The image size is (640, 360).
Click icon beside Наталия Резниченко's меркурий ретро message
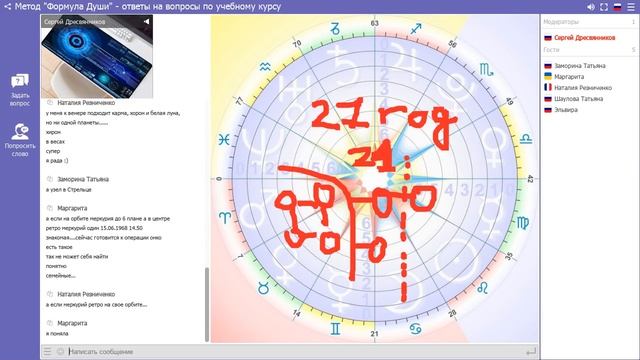point(50,294)
